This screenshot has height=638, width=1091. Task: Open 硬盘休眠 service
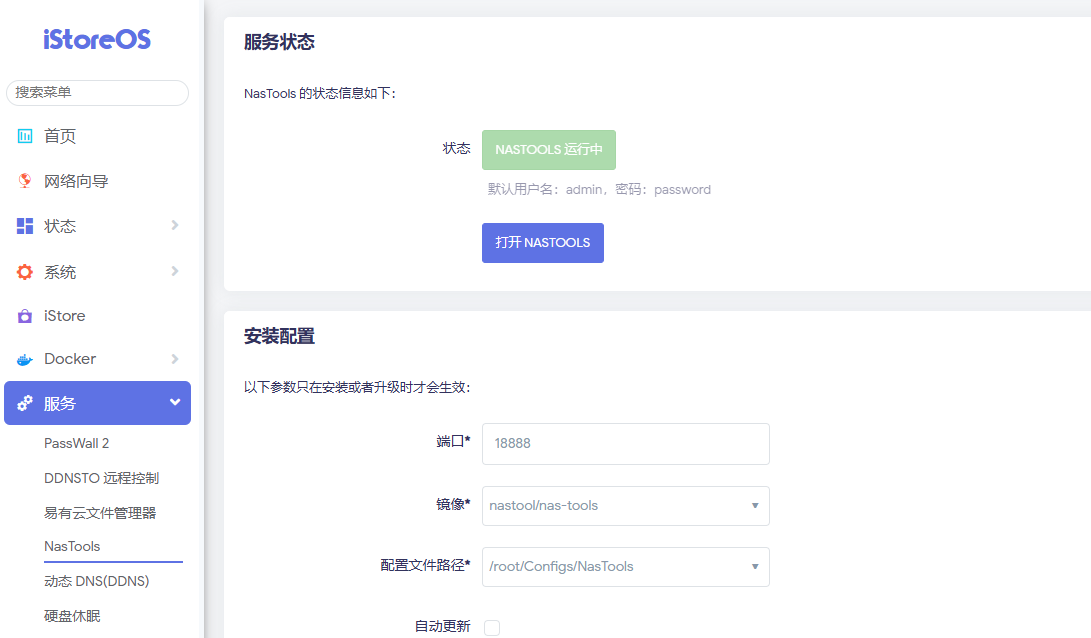72,616
